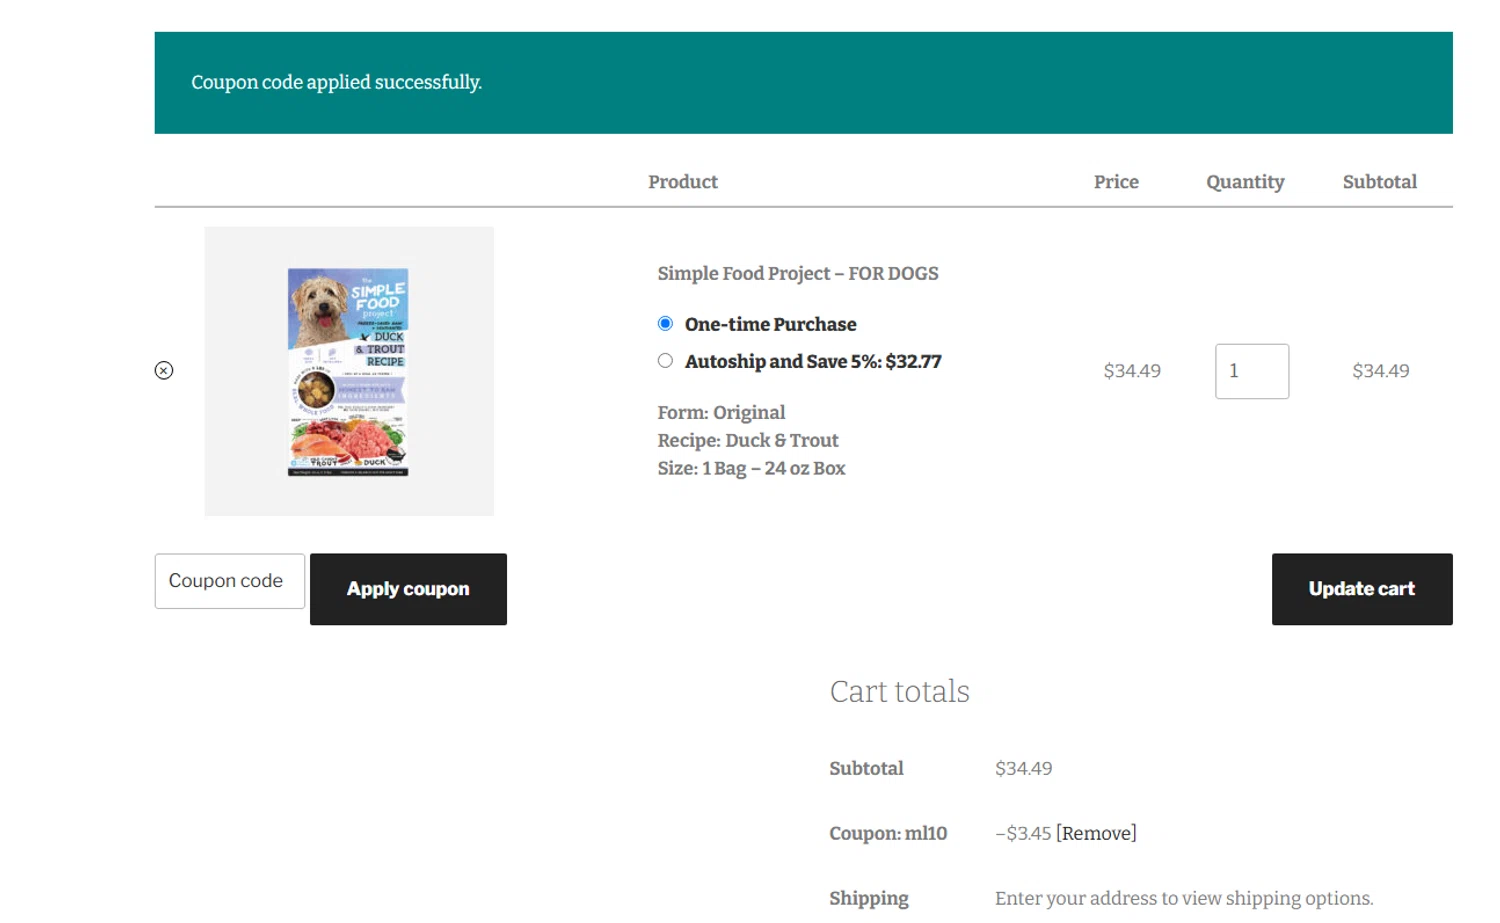Click the −$3.45 discount amount

click(1023, 833)
